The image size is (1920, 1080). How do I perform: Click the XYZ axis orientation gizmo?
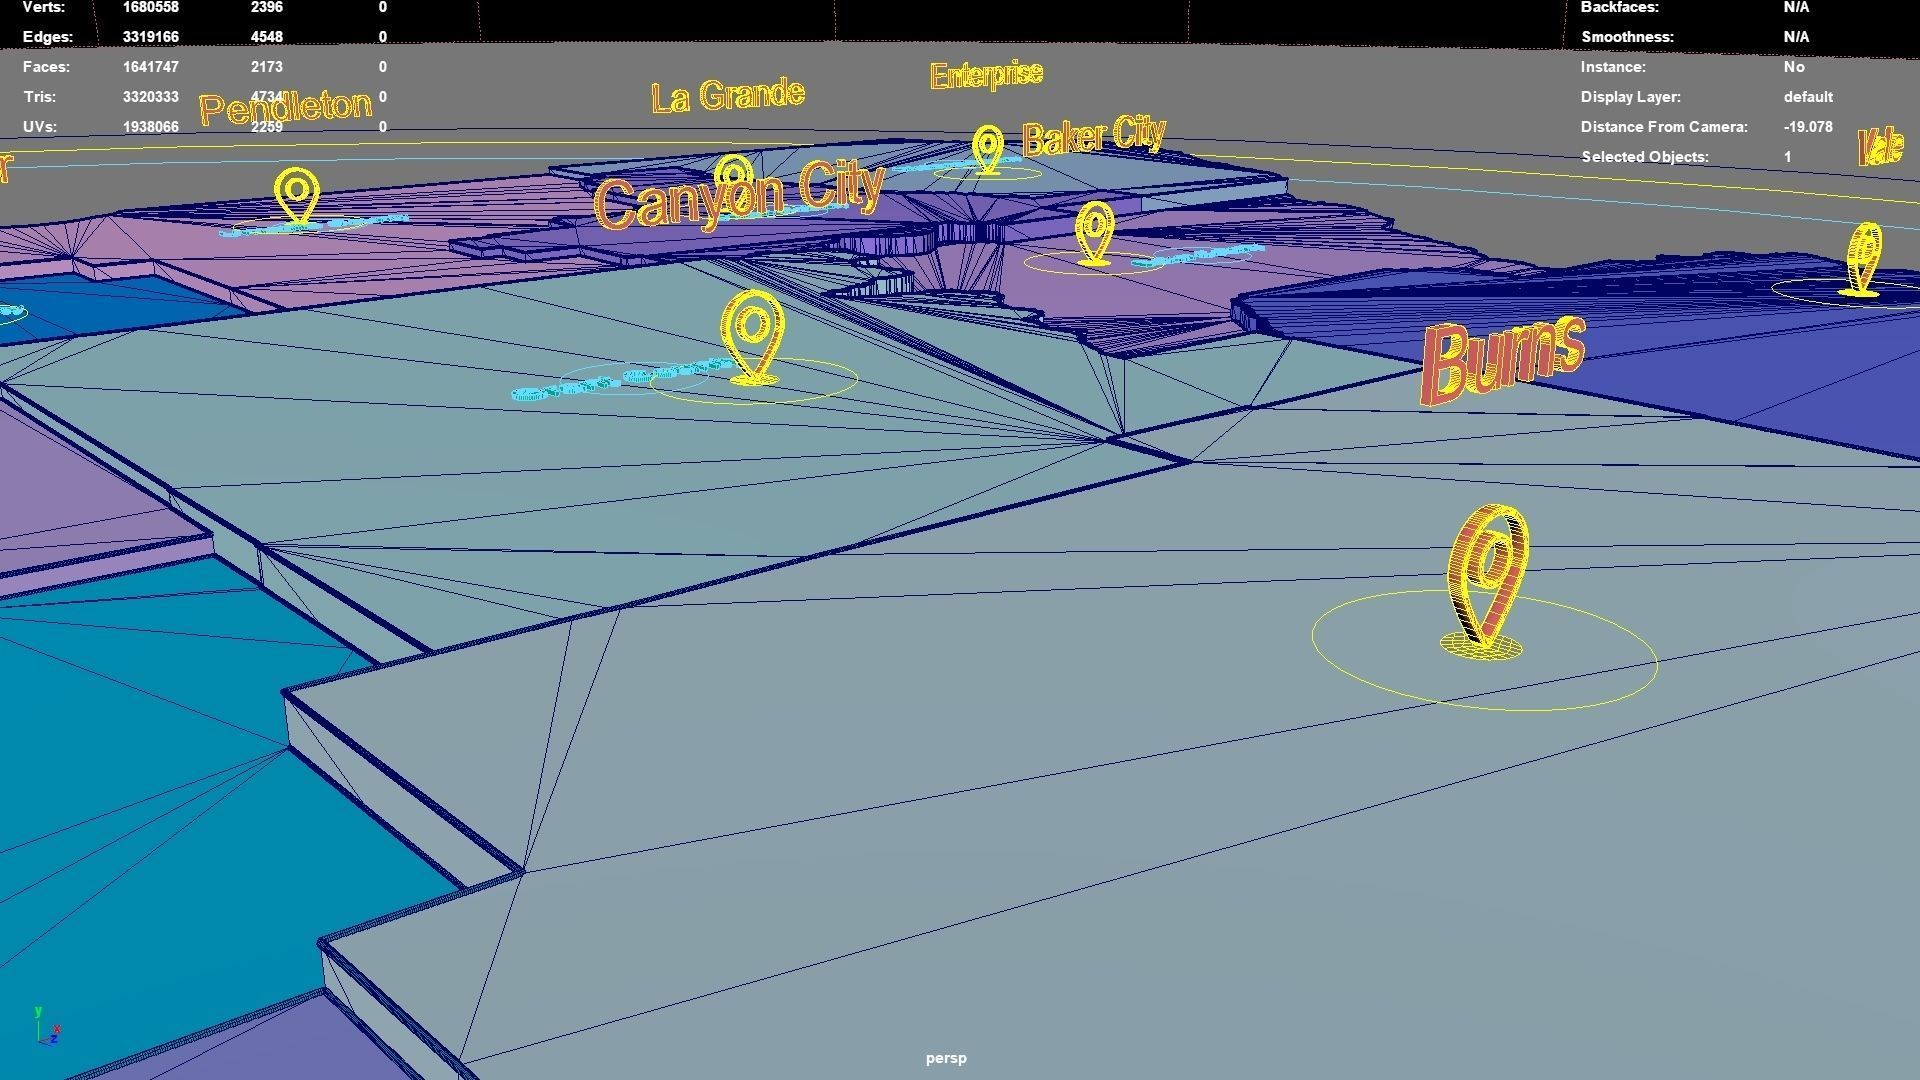47,1028
